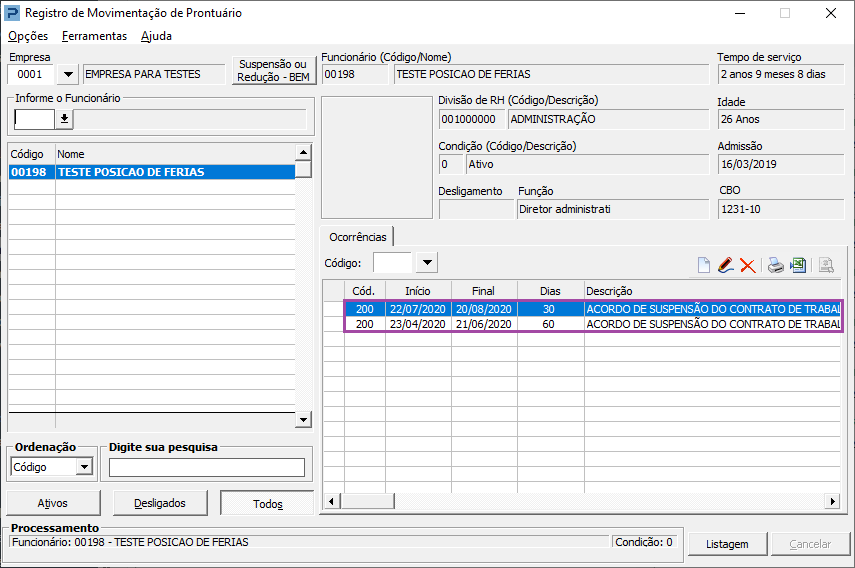This screenshot has height=568, width=855.
Task: Click the employee list Nome column header
Action: (x=174, y=154)
